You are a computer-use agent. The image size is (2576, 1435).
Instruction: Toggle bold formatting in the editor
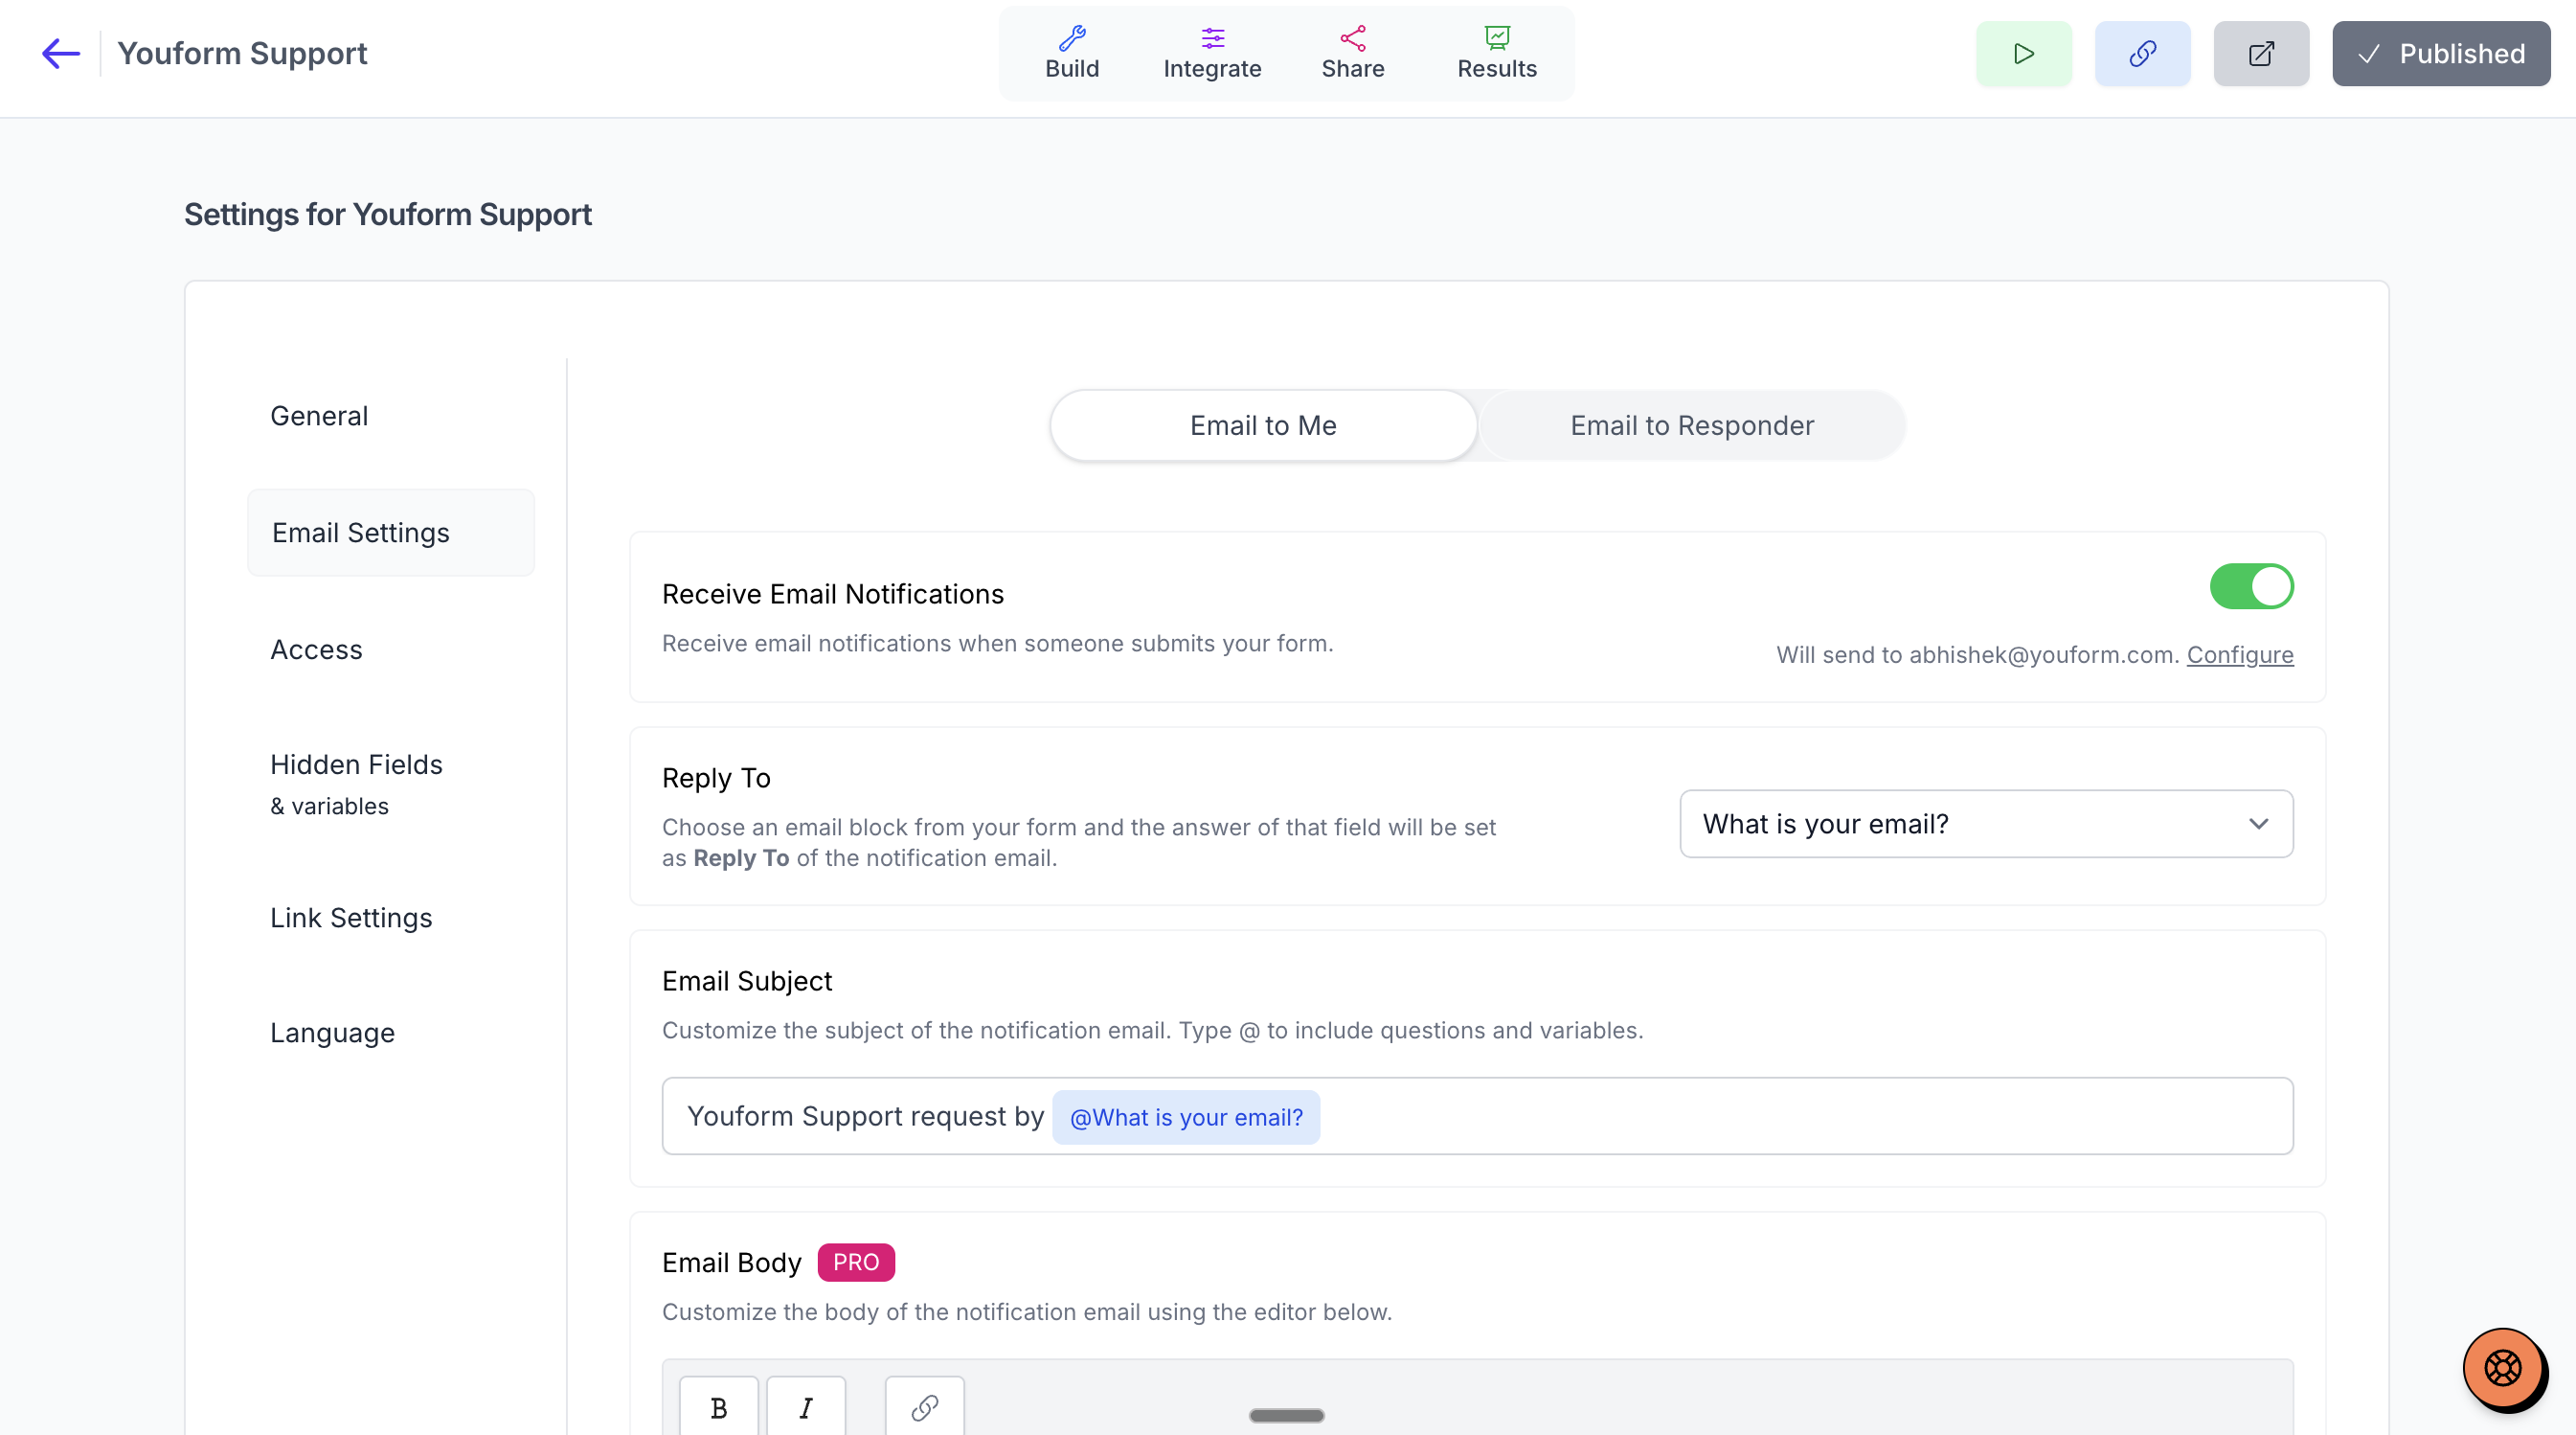click(718, 1407)
